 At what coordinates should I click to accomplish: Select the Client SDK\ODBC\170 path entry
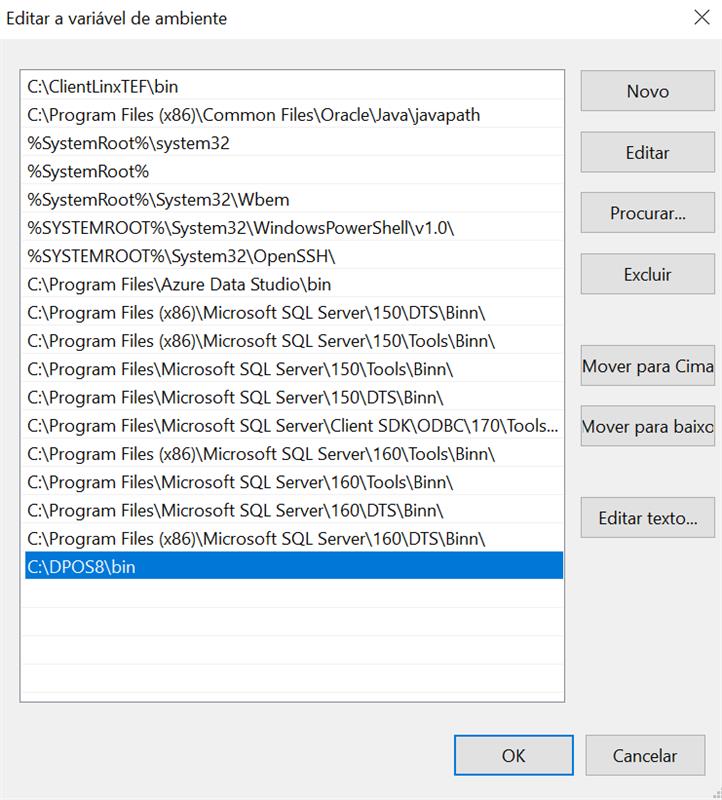293,426
